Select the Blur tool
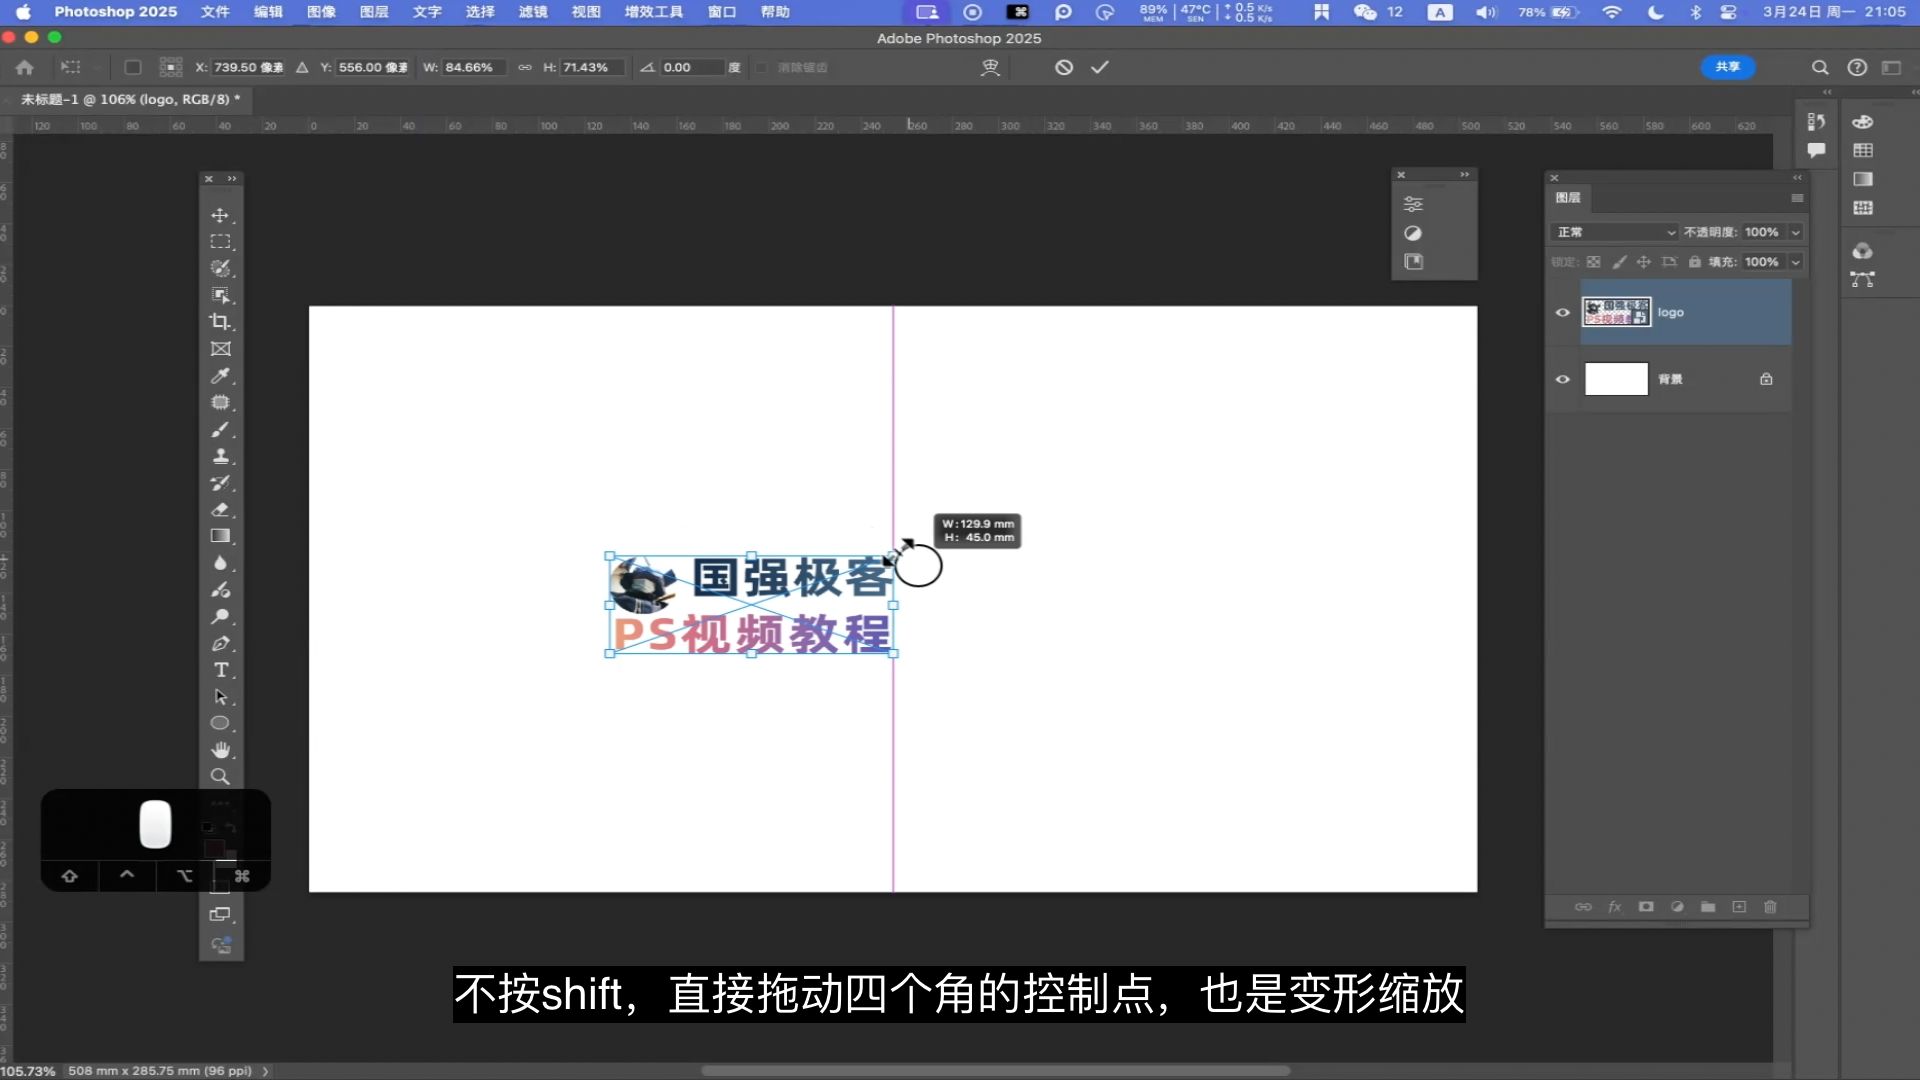 (x=220, y=563)
